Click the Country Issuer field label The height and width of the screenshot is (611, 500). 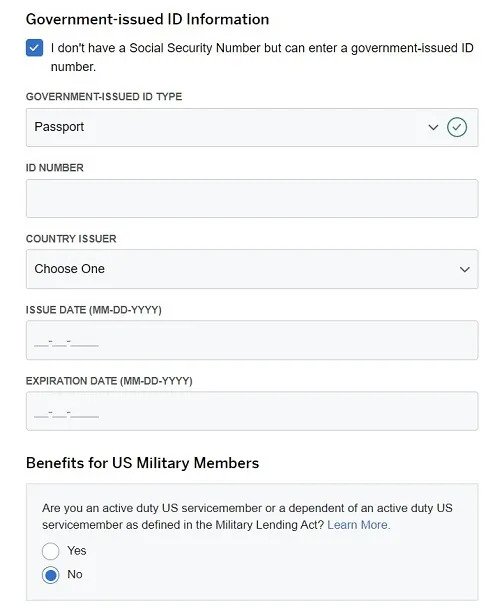pyautogui.click(x=71, y=239)
